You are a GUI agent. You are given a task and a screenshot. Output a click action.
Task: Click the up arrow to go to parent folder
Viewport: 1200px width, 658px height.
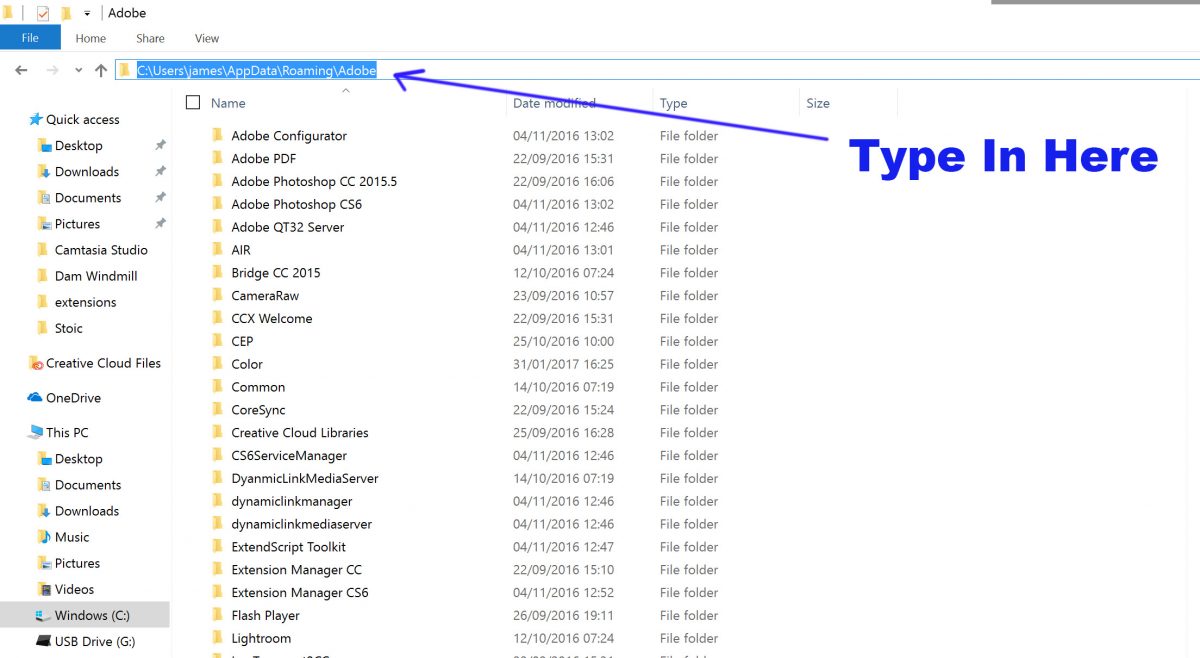tap(101, 70)
